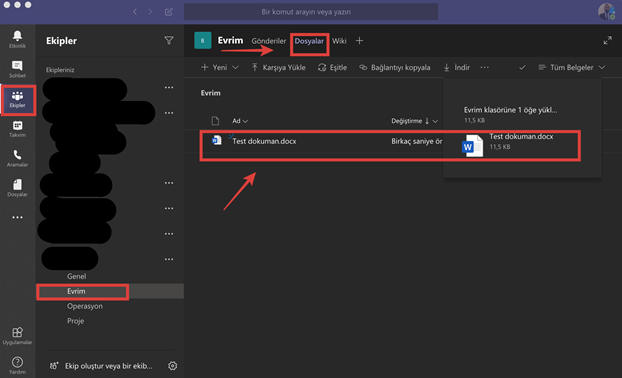This screenshot has width=622, height=378.
Task: Click Test dokuman.docx in upload popup
Action: pos(521,136)
